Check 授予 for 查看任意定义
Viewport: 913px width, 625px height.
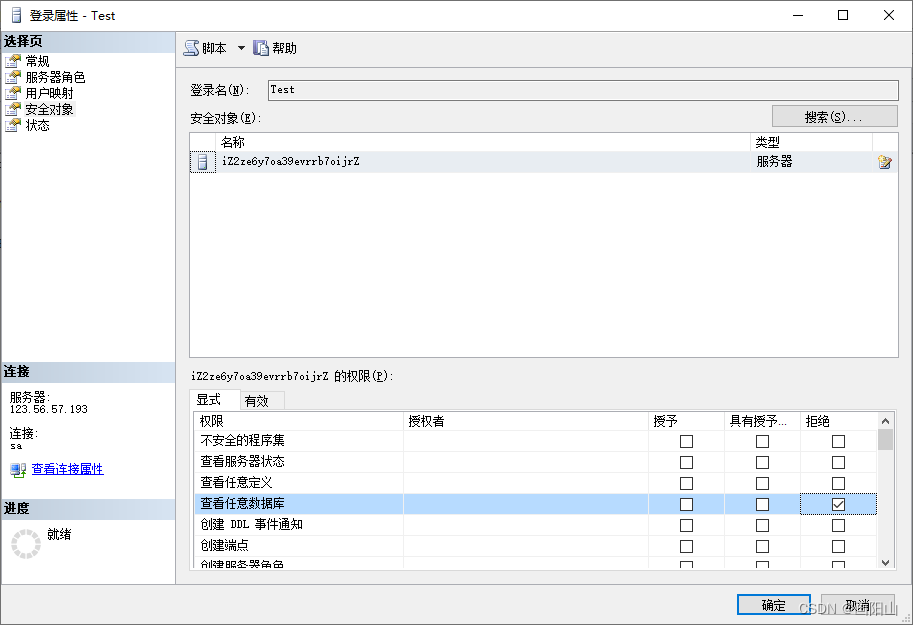coord(686,483)
